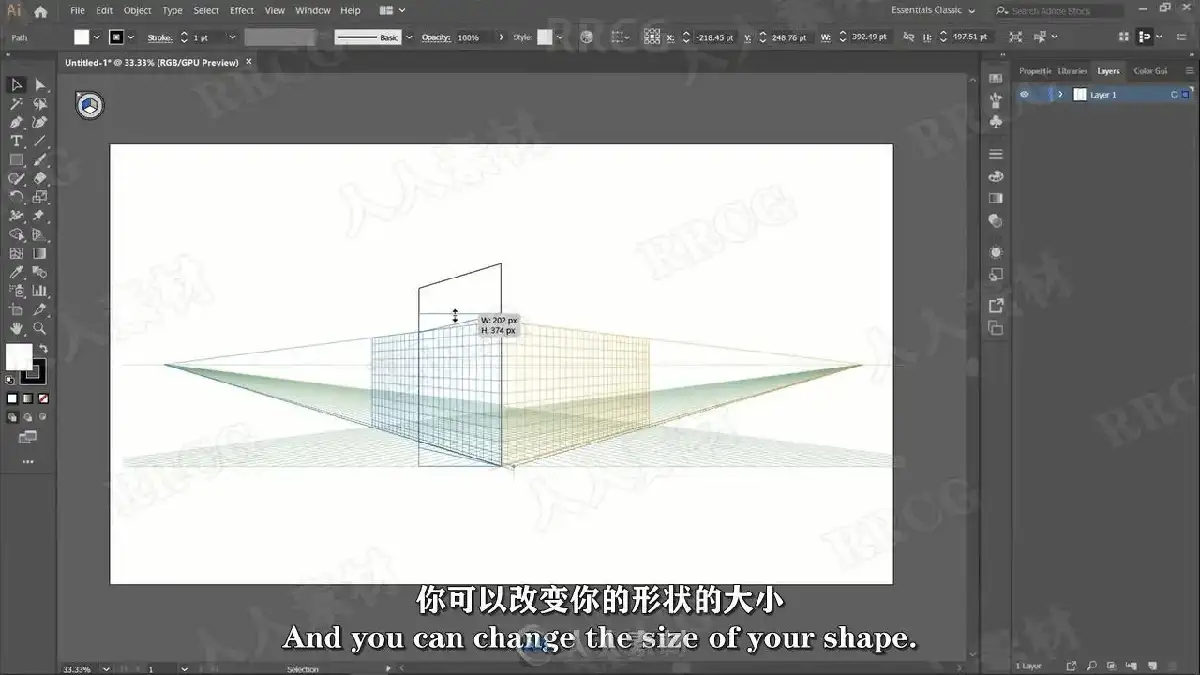
Task: Expand Layer 1 contents arrow
Action: [1060, 95]
